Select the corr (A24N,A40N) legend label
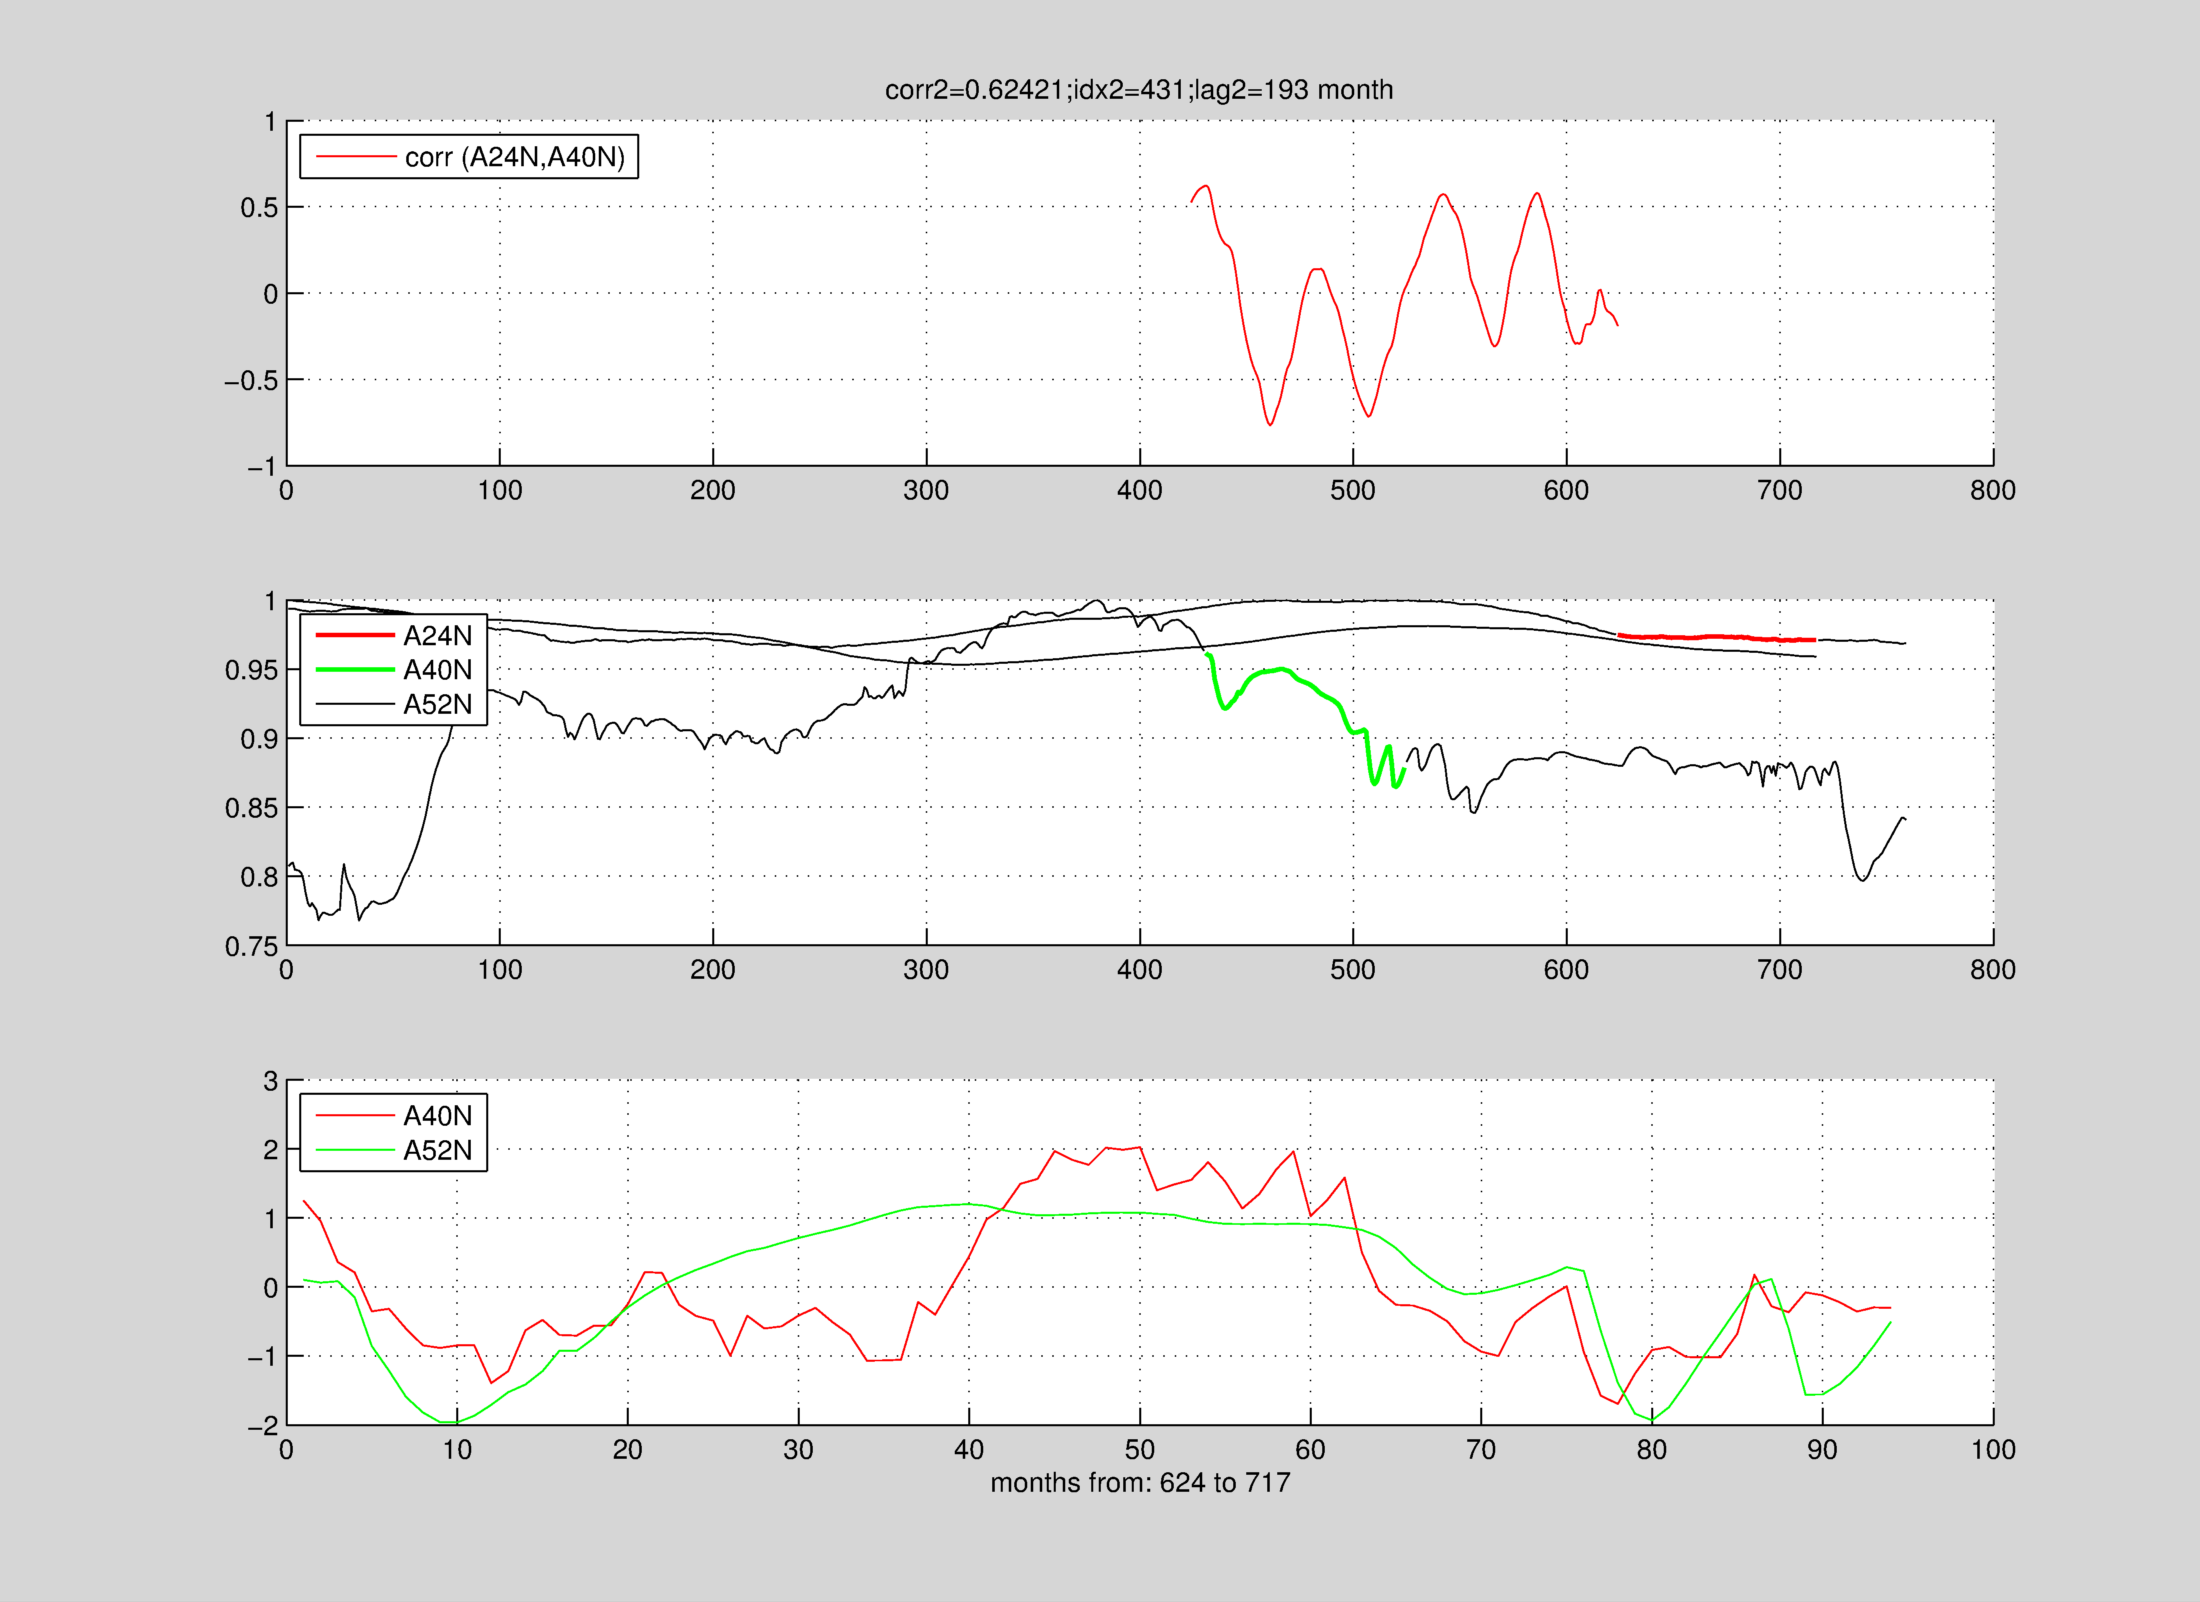 (514, 157)
